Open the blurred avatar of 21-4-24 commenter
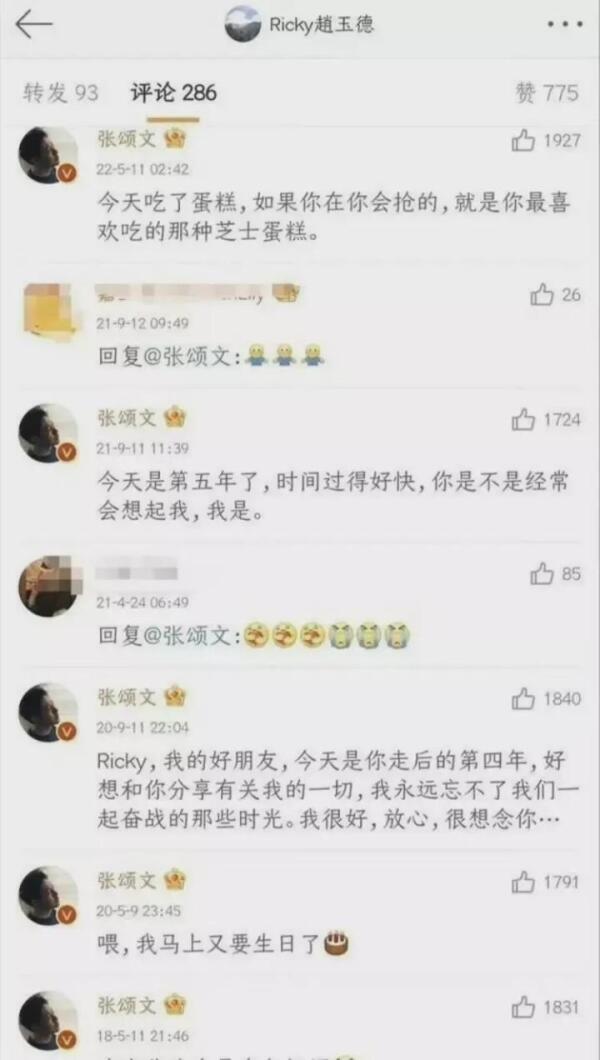The image size is (600, 1060). pos(47,585)
